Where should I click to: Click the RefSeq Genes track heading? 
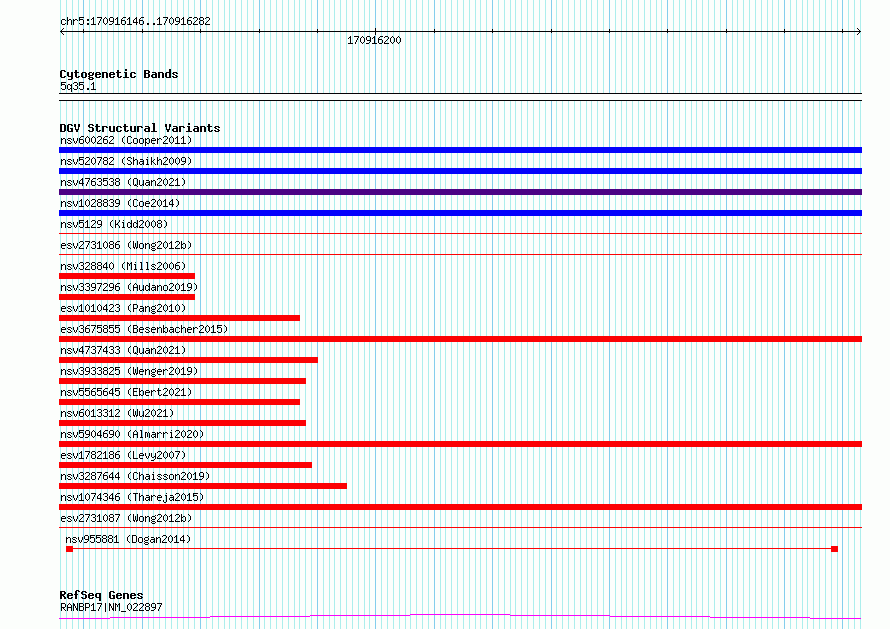[x=102, y=595]
